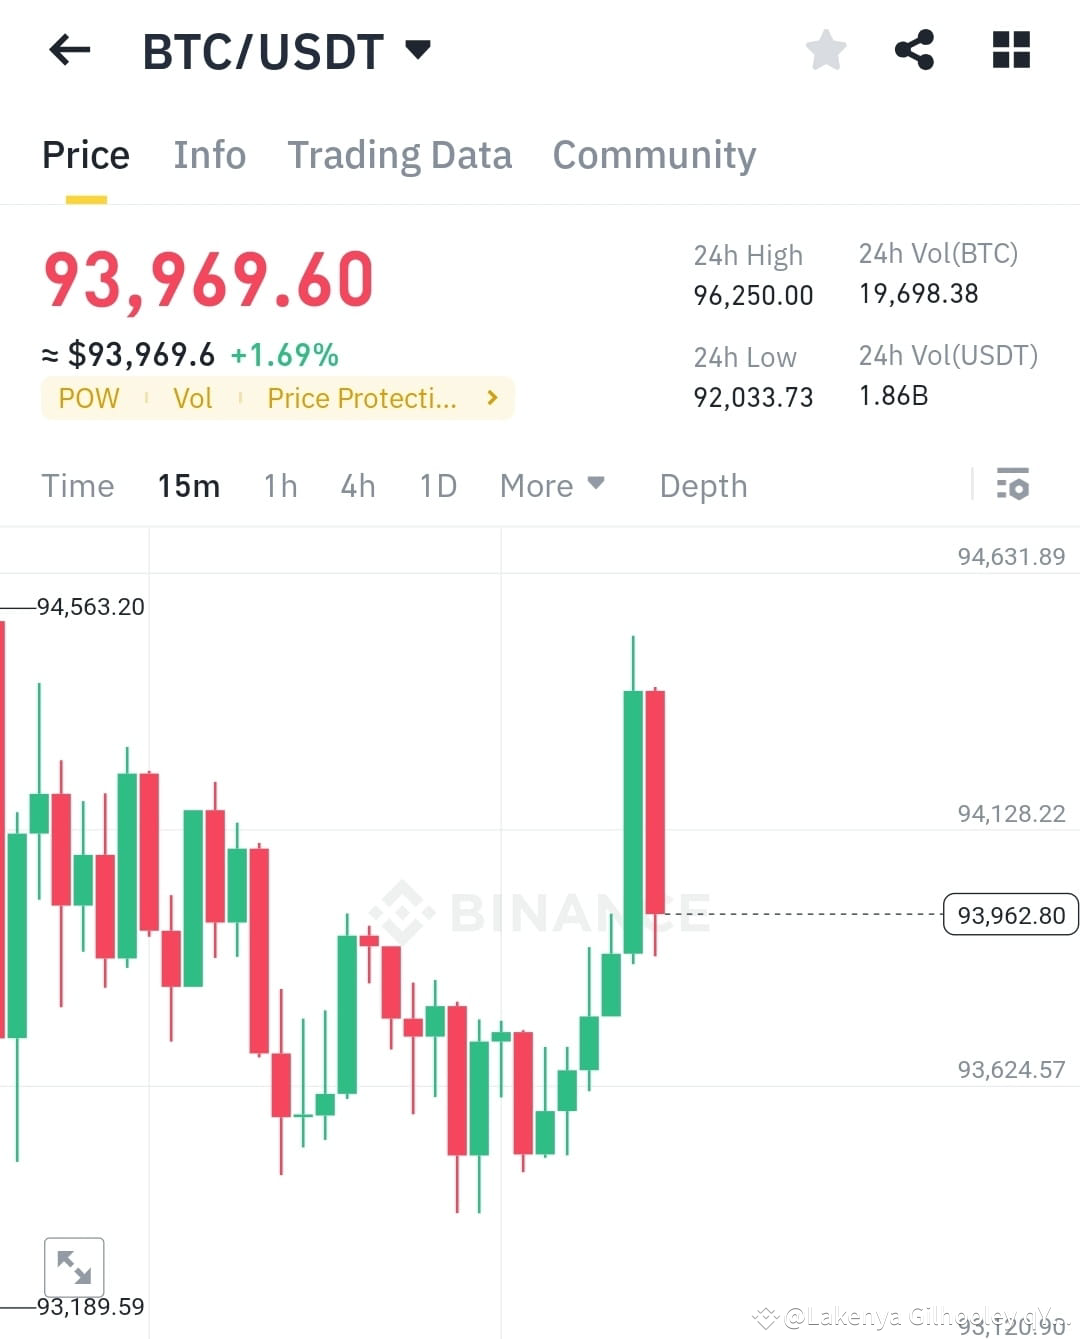Enable the 1D chart interval

(x=437, y=486)
